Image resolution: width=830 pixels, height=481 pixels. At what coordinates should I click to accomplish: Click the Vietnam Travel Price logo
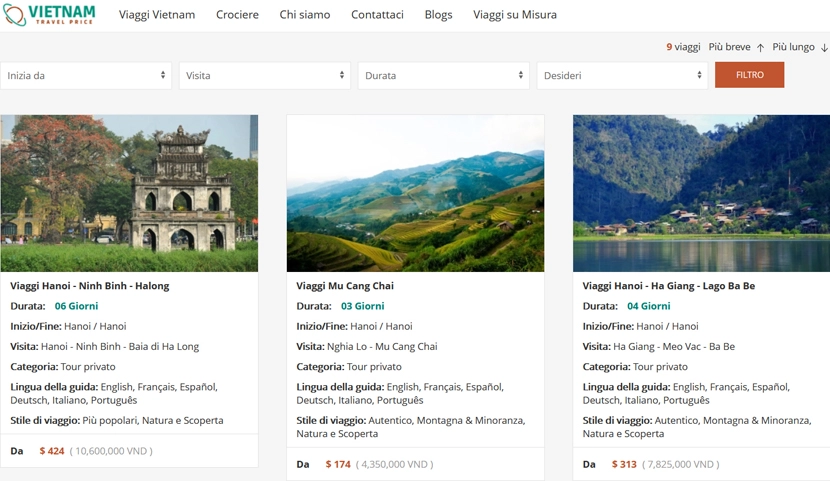49,14
